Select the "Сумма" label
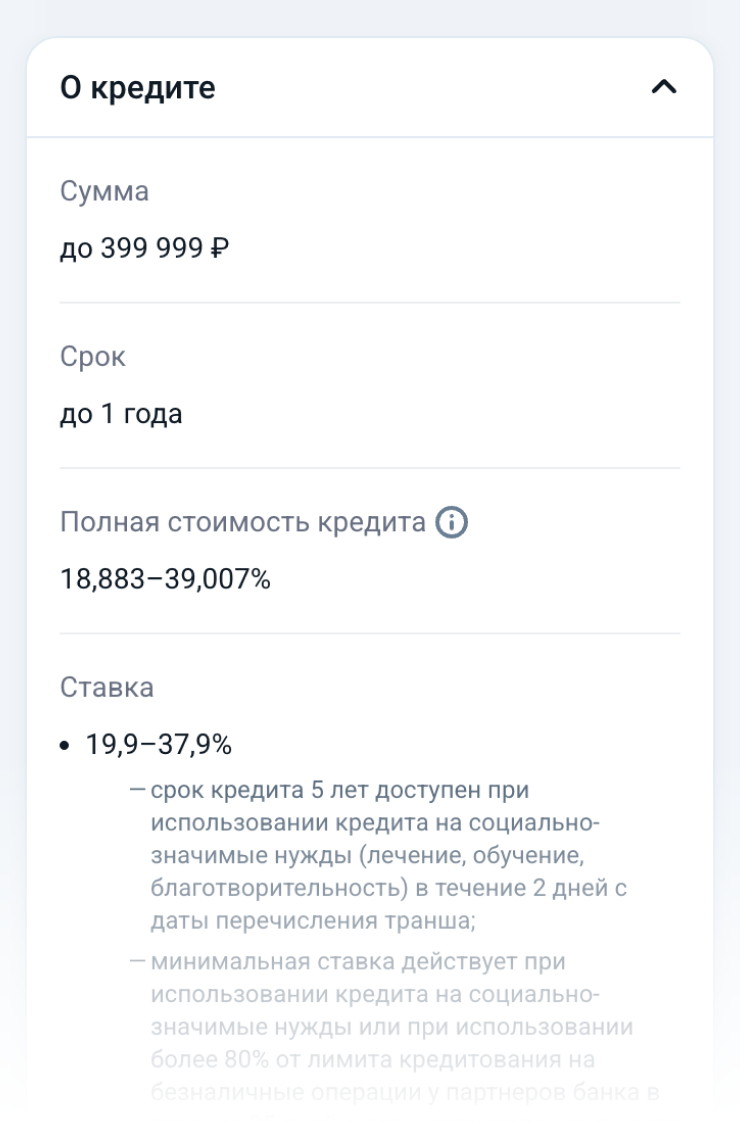 tap(105, 191)
